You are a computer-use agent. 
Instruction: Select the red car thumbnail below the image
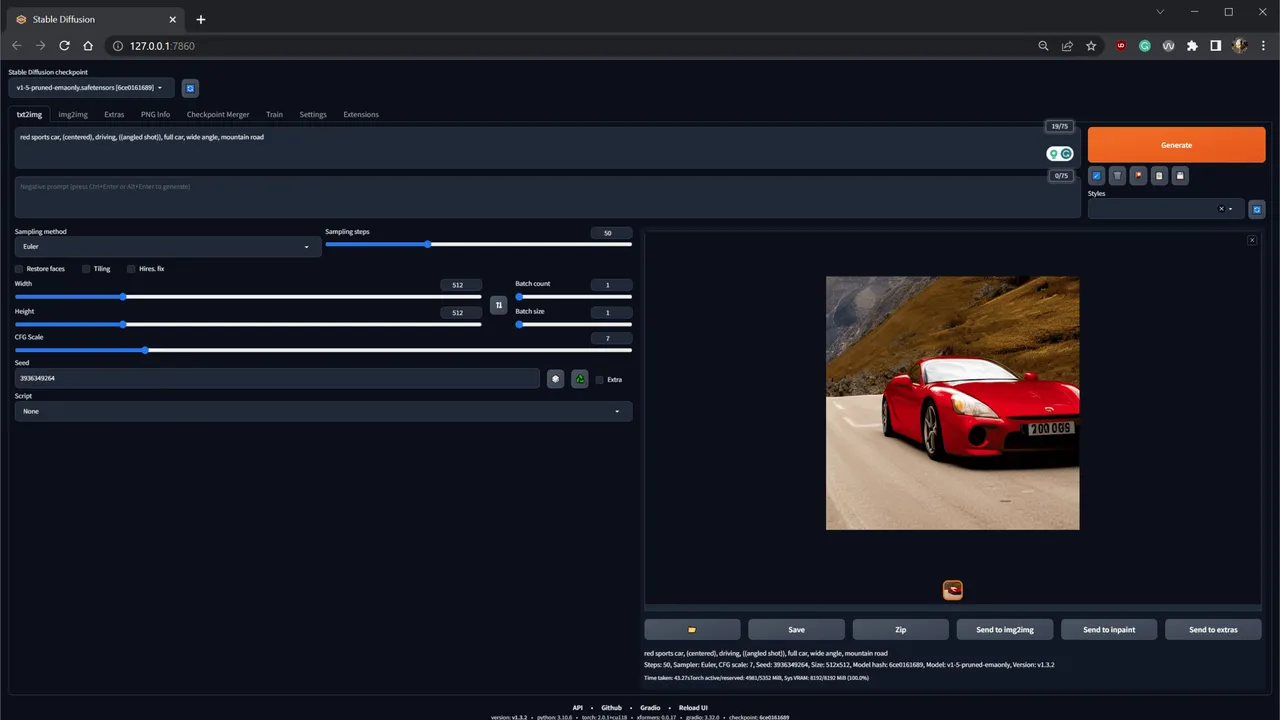pos(953,590)
